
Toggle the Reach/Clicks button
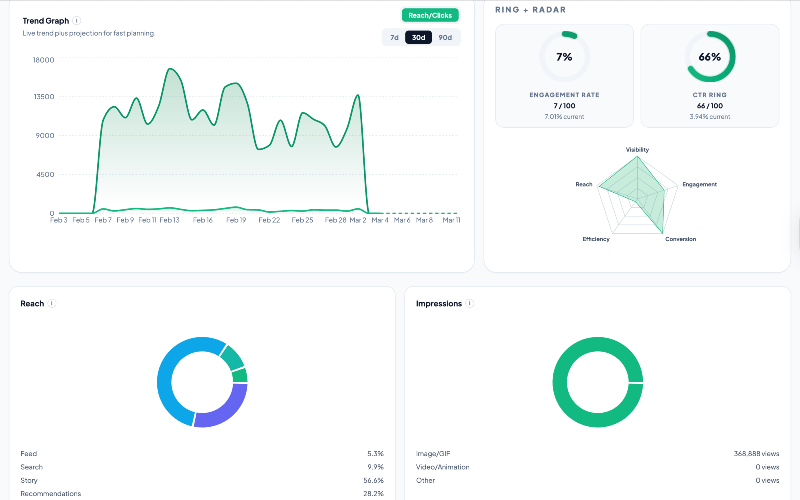[x=430, y=15]
